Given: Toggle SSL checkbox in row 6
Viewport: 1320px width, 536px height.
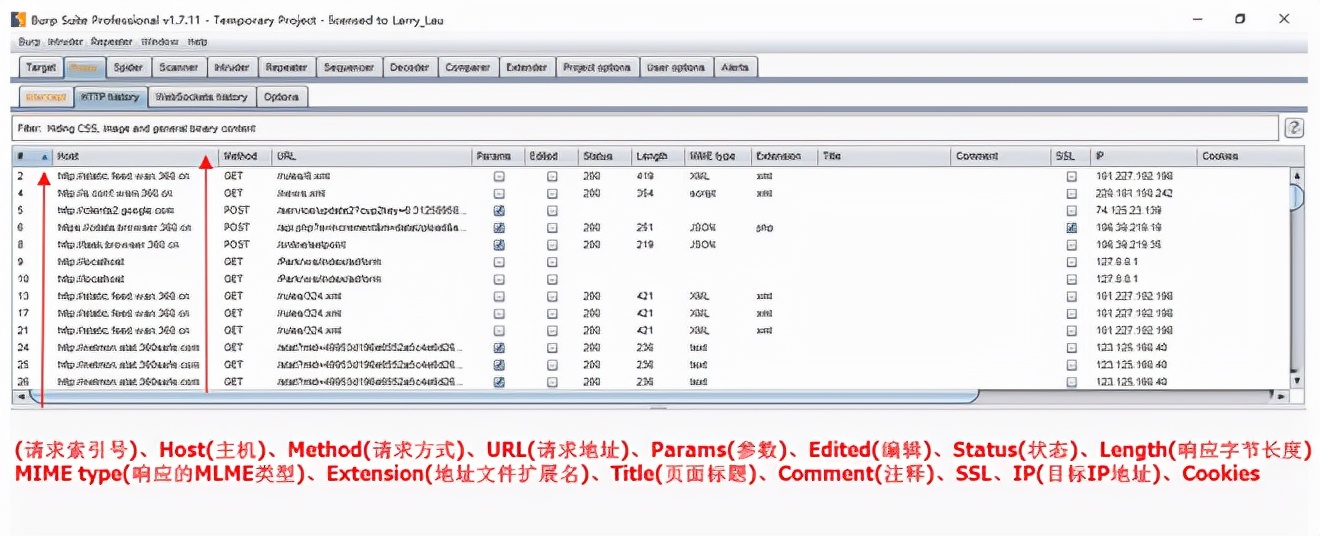Looking at the screenshot, I should [x=1071, y=228].
